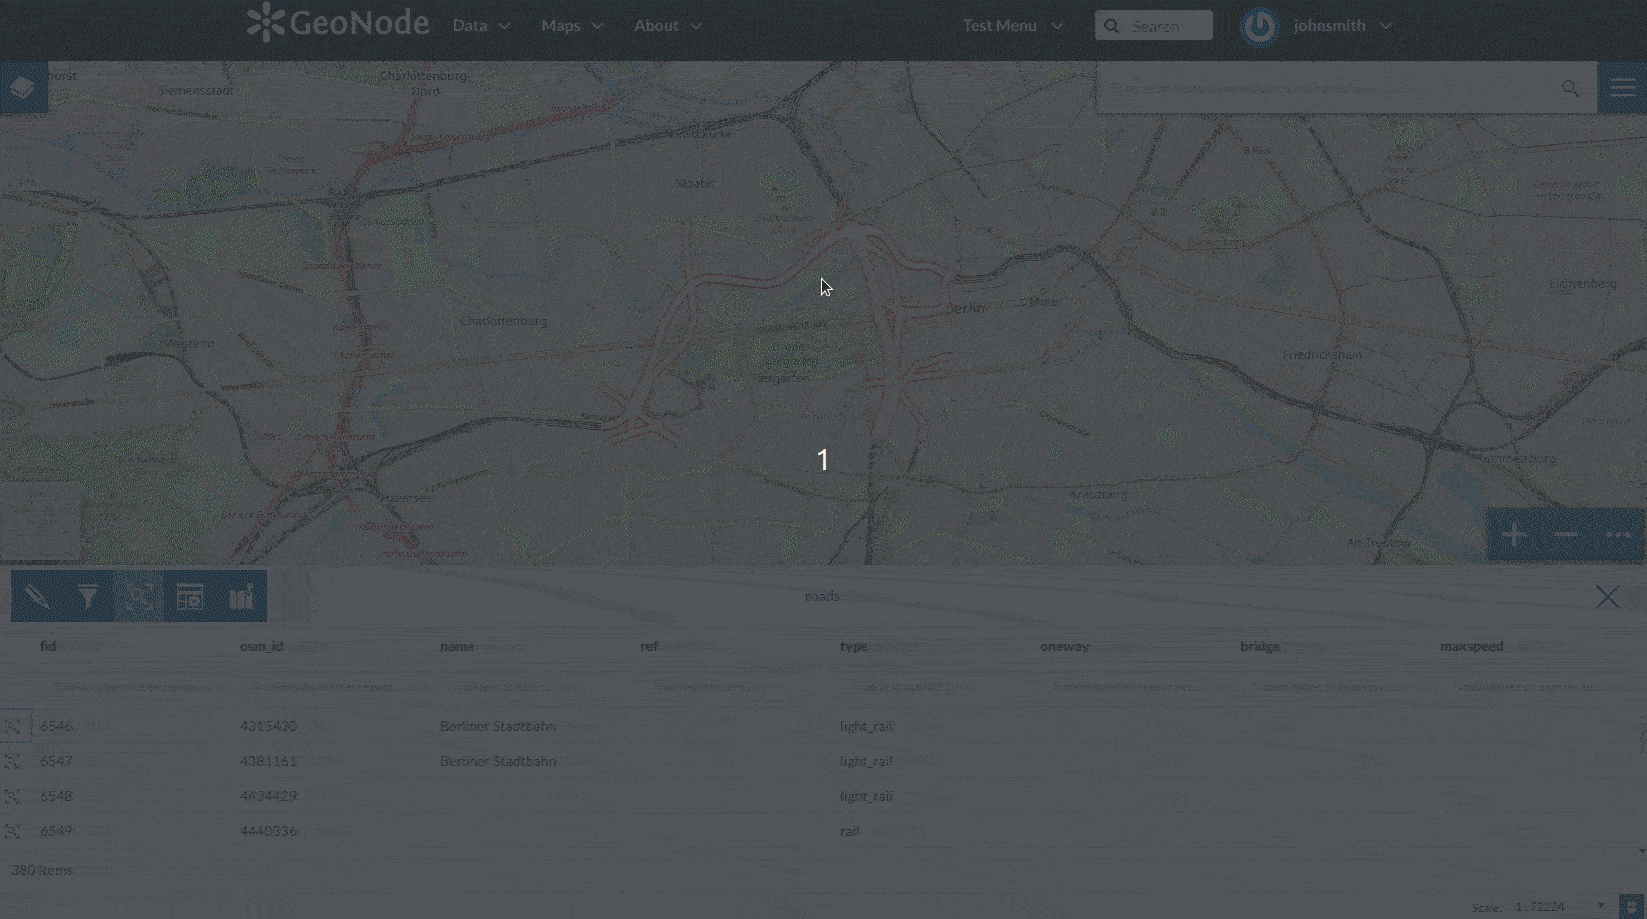This screenshot has height=919, width=1647.
Task: Open the burger menu at map corner
Action: tap(1622, 88)
